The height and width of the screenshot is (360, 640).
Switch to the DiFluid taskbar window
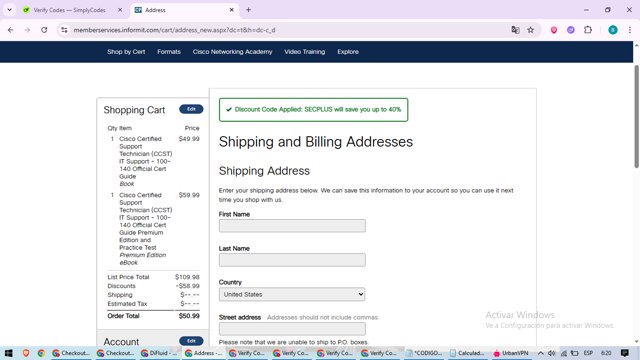pos(159,353)
